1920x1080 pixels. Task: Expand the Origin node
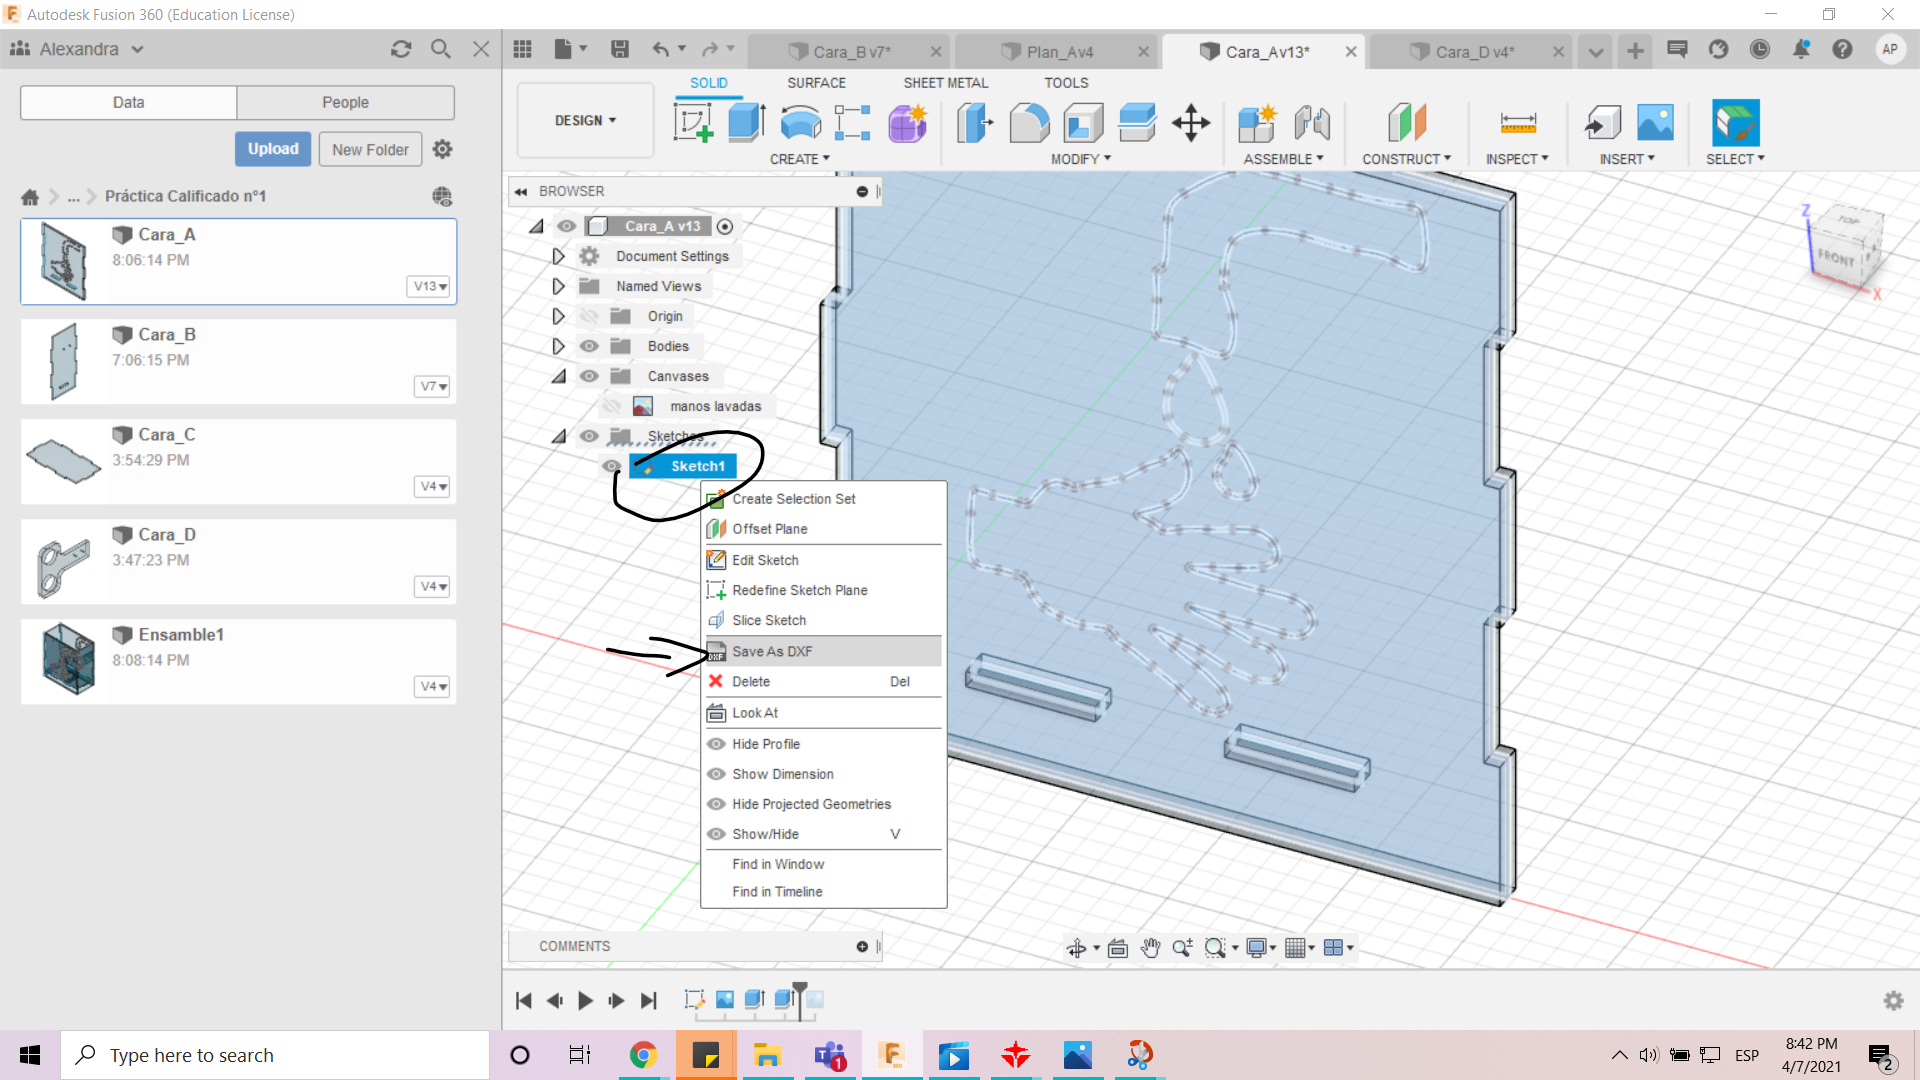click(x=558, y=316)
